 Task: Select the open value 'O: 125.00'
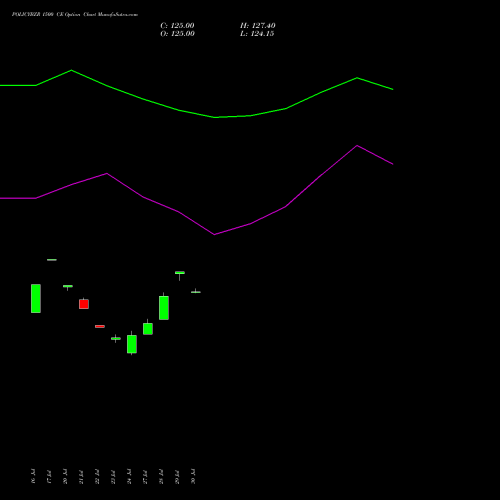pos(177,34)
